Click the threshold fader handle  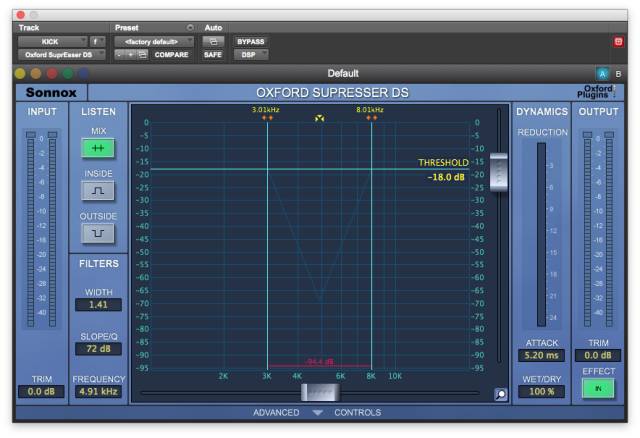click(499, 172)
